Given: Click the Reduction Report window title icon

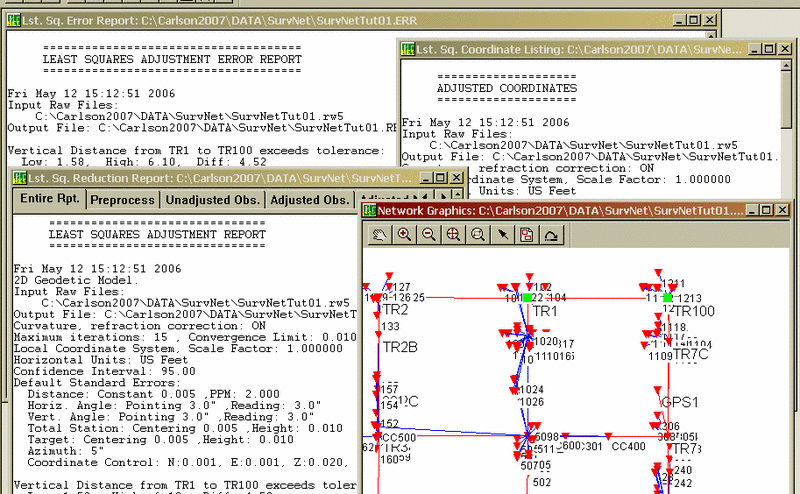Looking at the screenshot, I should 20,178.
